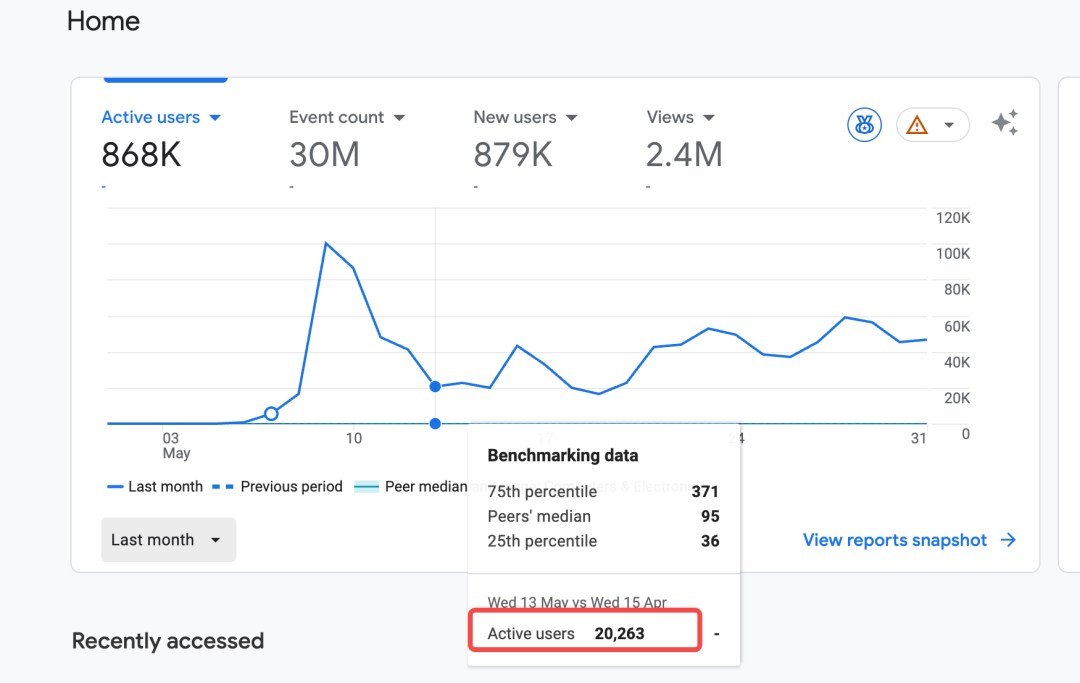
Task: Click the Recently accessed heading
Action: point(168,641)
